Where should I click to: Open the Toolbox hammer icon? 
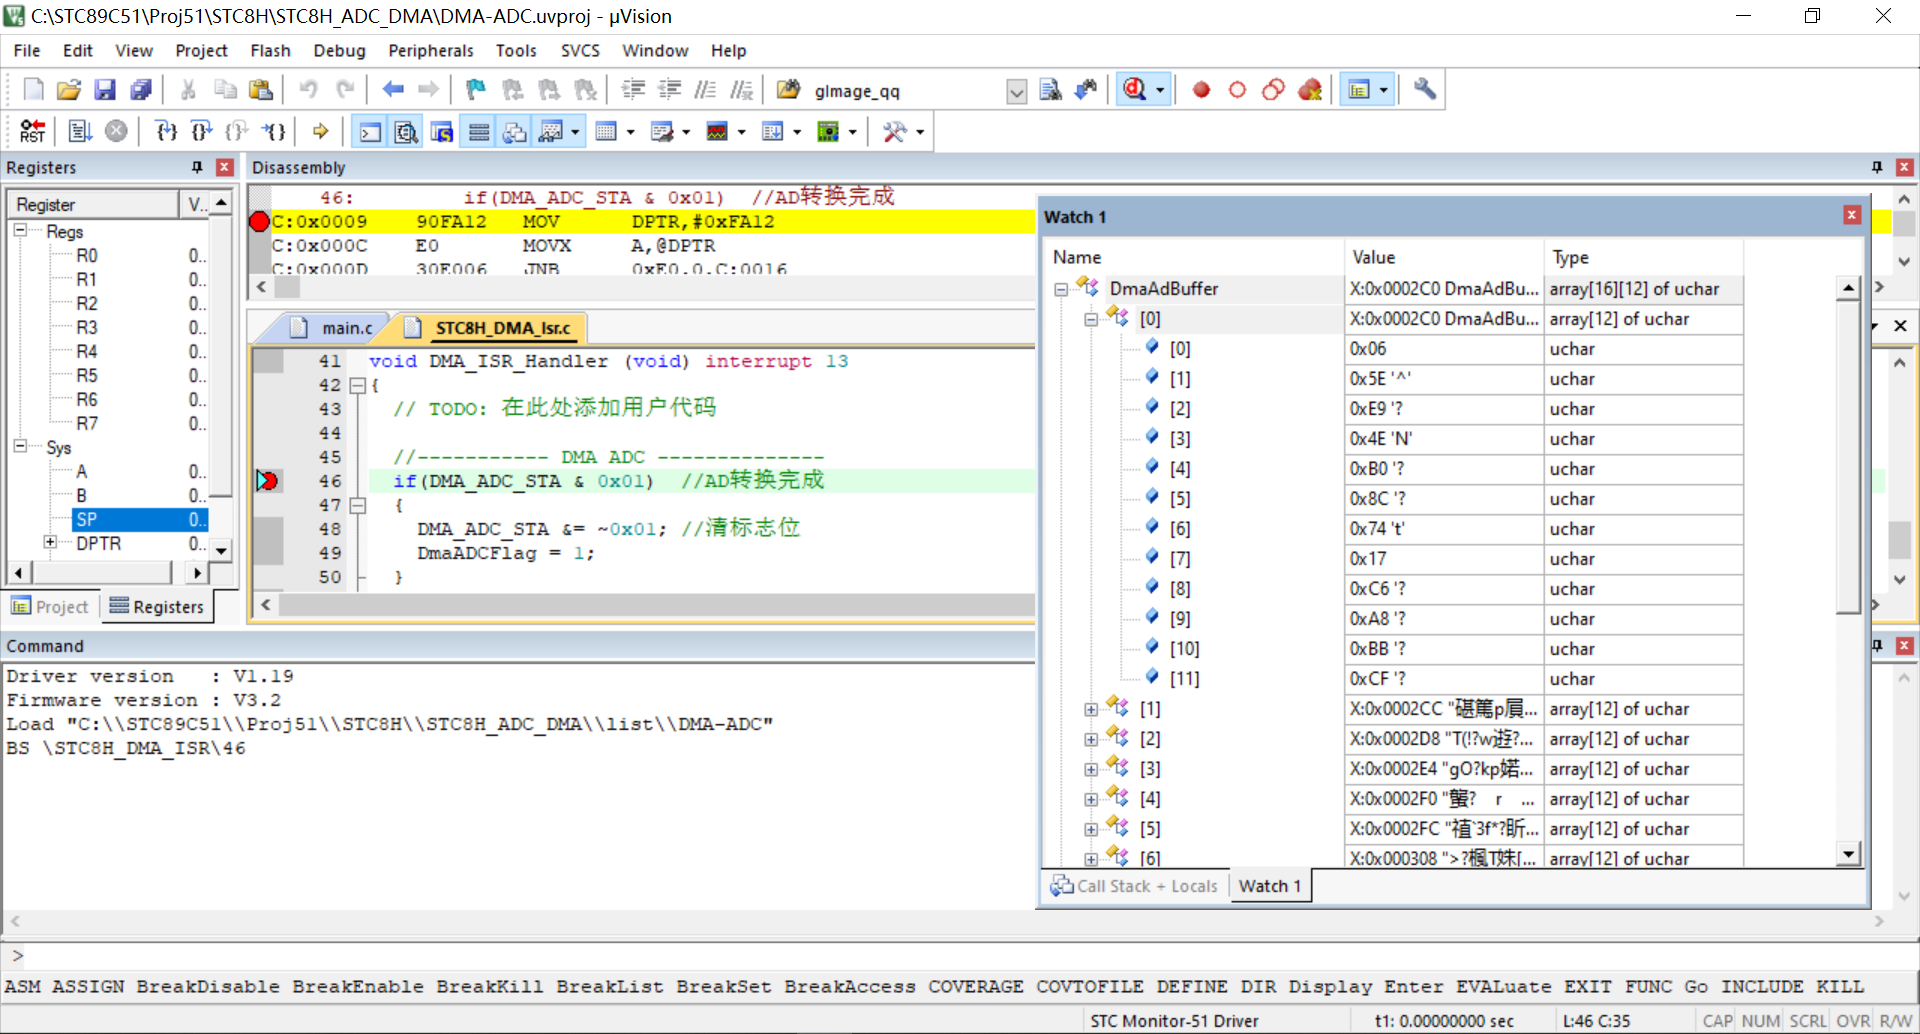[x=894, y=131]
